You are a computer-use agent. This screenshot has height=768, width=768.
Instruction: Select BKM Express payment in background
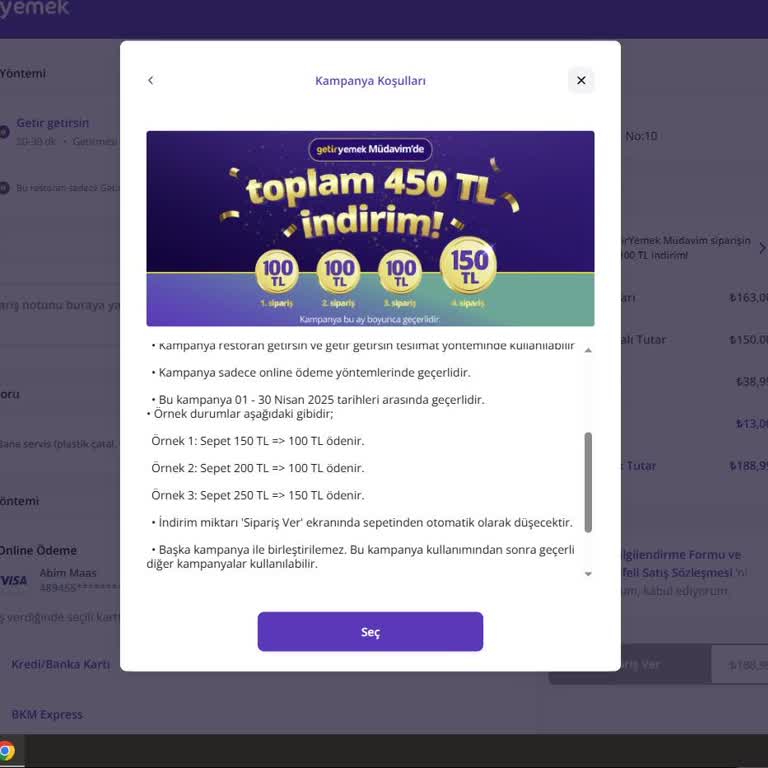[47, 715]
